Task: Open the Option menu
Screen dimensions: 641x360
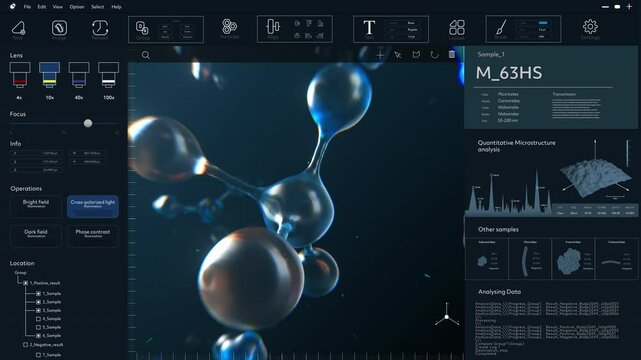Action: (77, 7)
